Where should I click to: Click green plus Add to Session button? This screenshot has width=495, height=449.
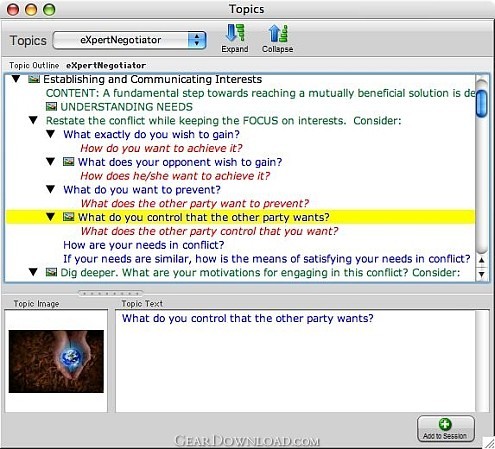(x=445, y=429)
